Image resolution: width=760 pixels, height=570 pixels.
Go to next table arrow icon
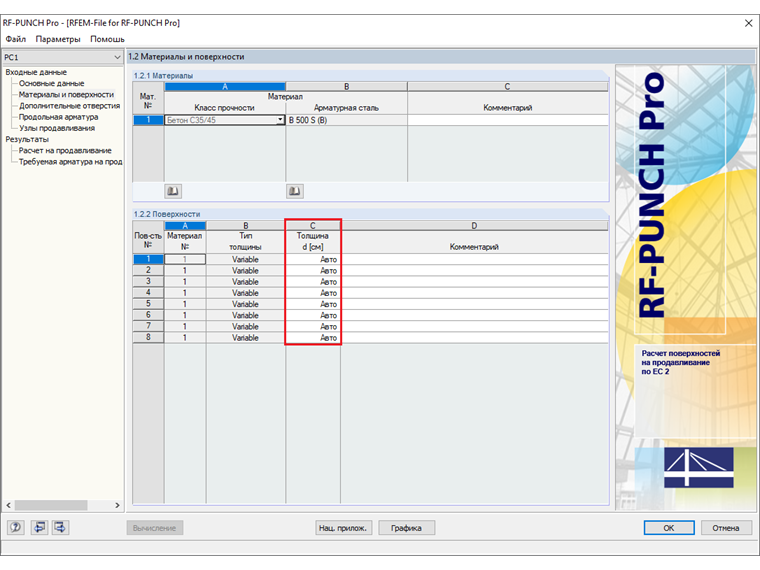60,527
